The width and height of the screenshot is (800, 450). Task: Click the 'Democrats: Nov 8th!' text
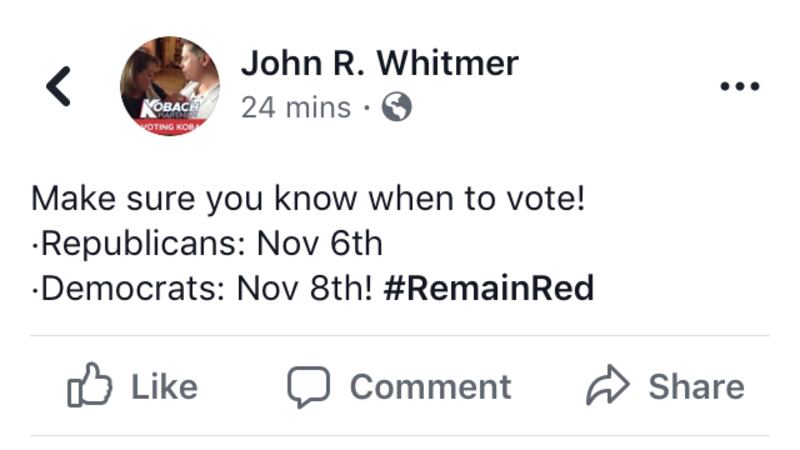(203, 288)
